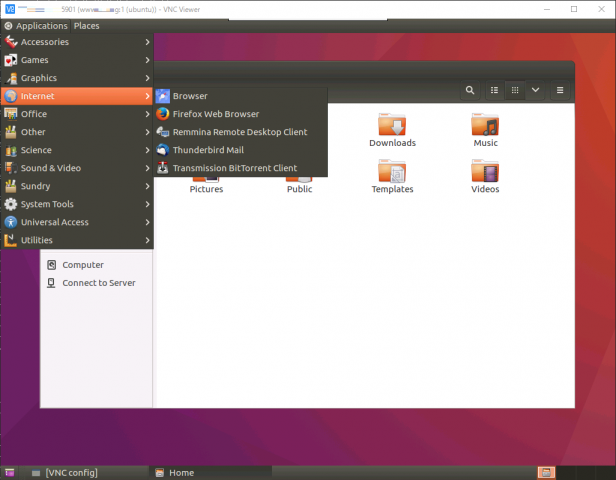Expand the Office submenu arrow
Image resolution: width=616 pixels, height=480 pixels.
click(147, 114)
